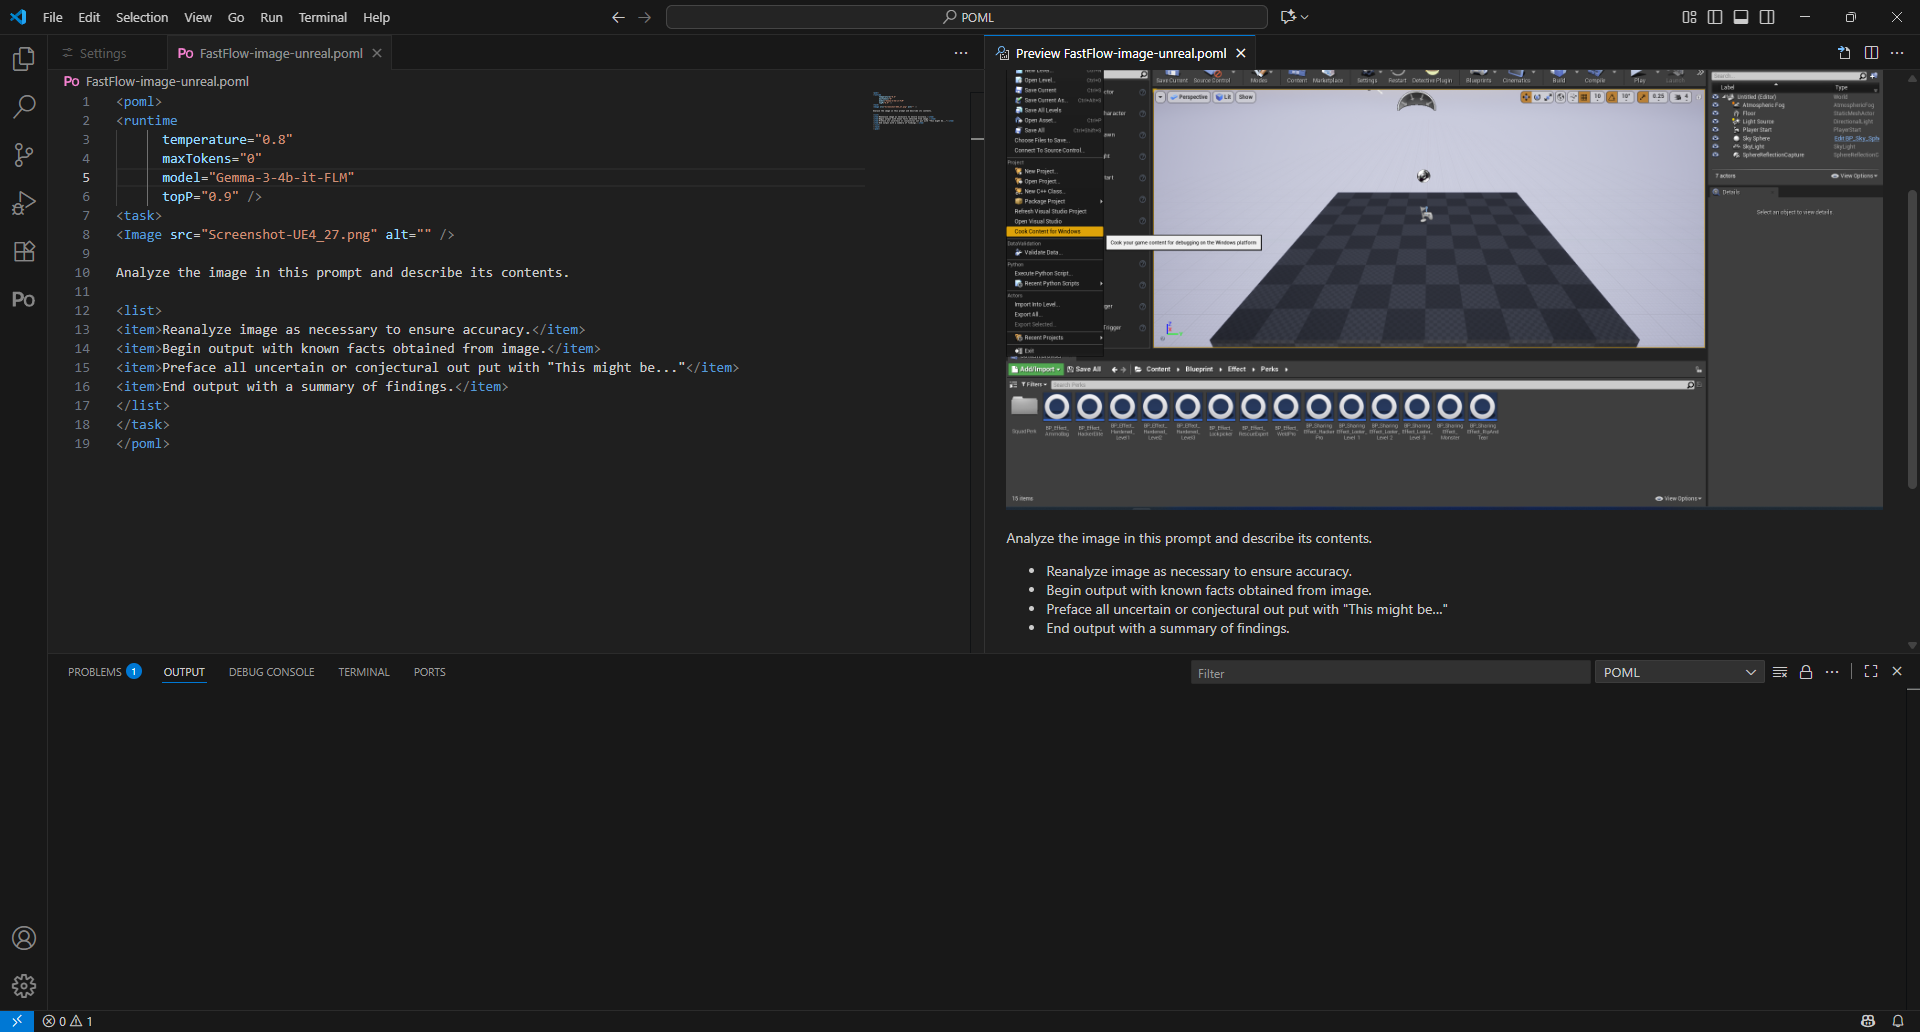Image resolution: width=1920 pixels, height=1032 pixels.
Task: Toggle the primary sidebar visibility
Action: coord(1715,16)
